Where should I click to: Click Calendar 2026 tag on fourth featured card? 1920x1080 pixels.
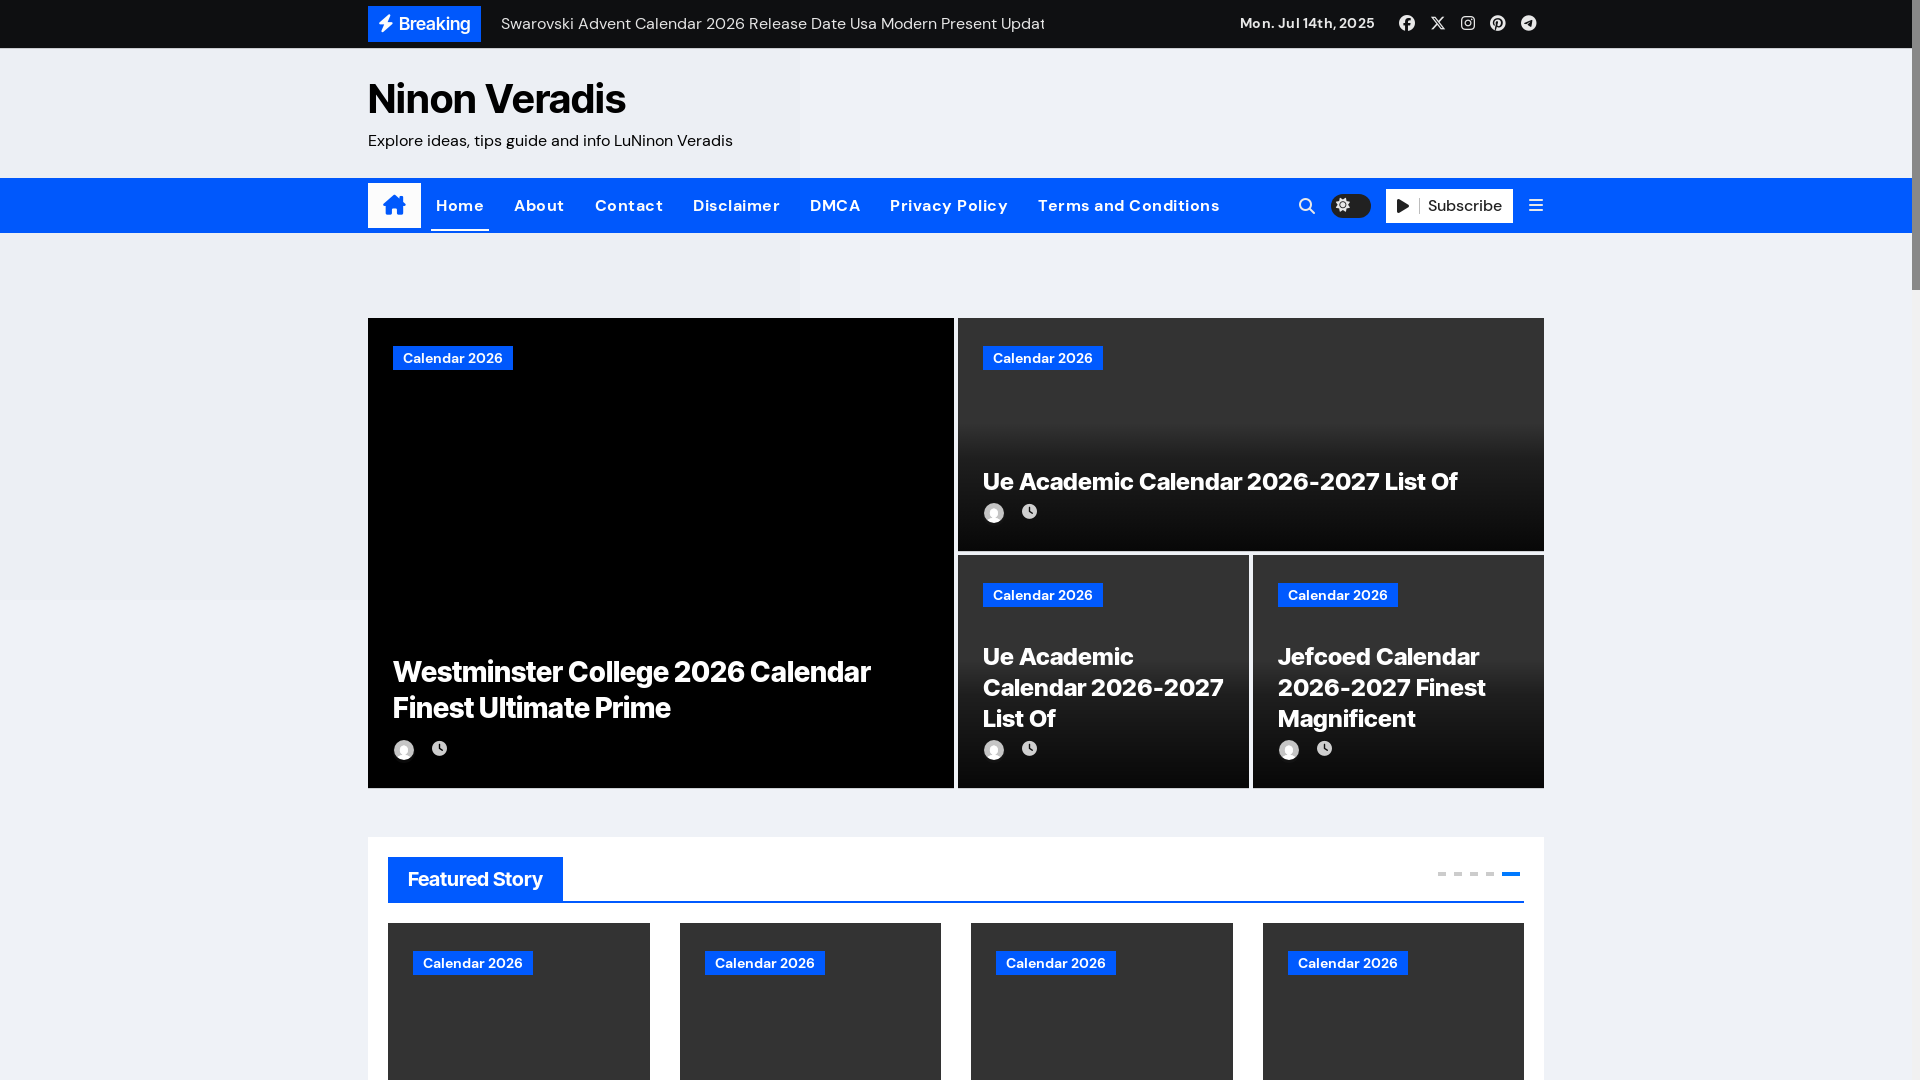(1348, 963)
